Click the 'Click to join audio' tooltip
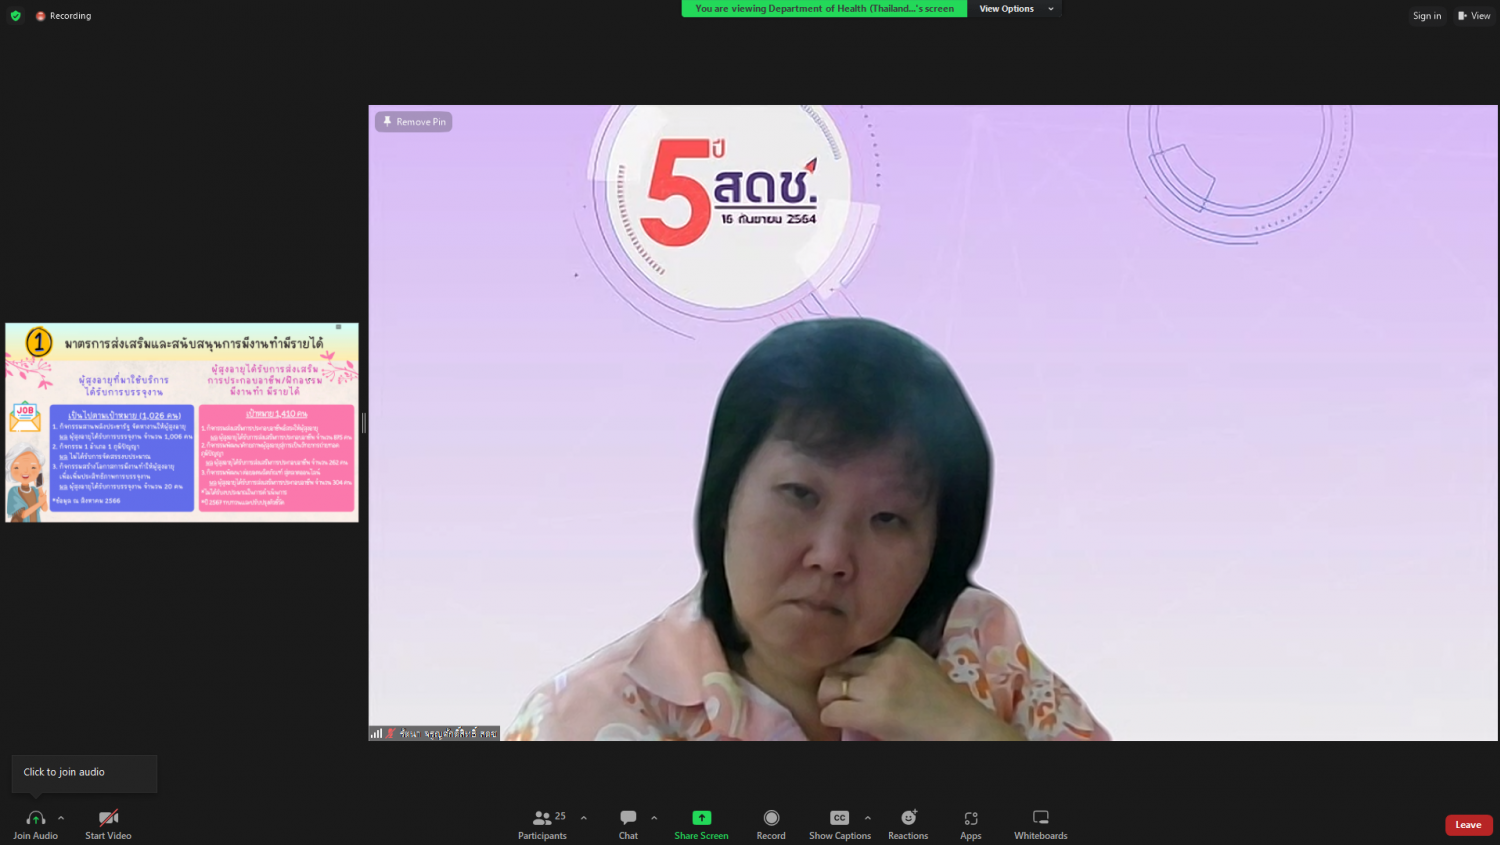 (84, 772)
